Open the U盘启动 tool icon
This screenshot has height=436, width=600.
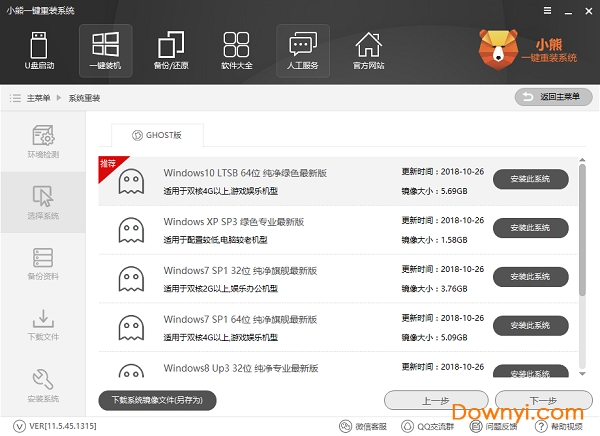[x=39, y=51]
